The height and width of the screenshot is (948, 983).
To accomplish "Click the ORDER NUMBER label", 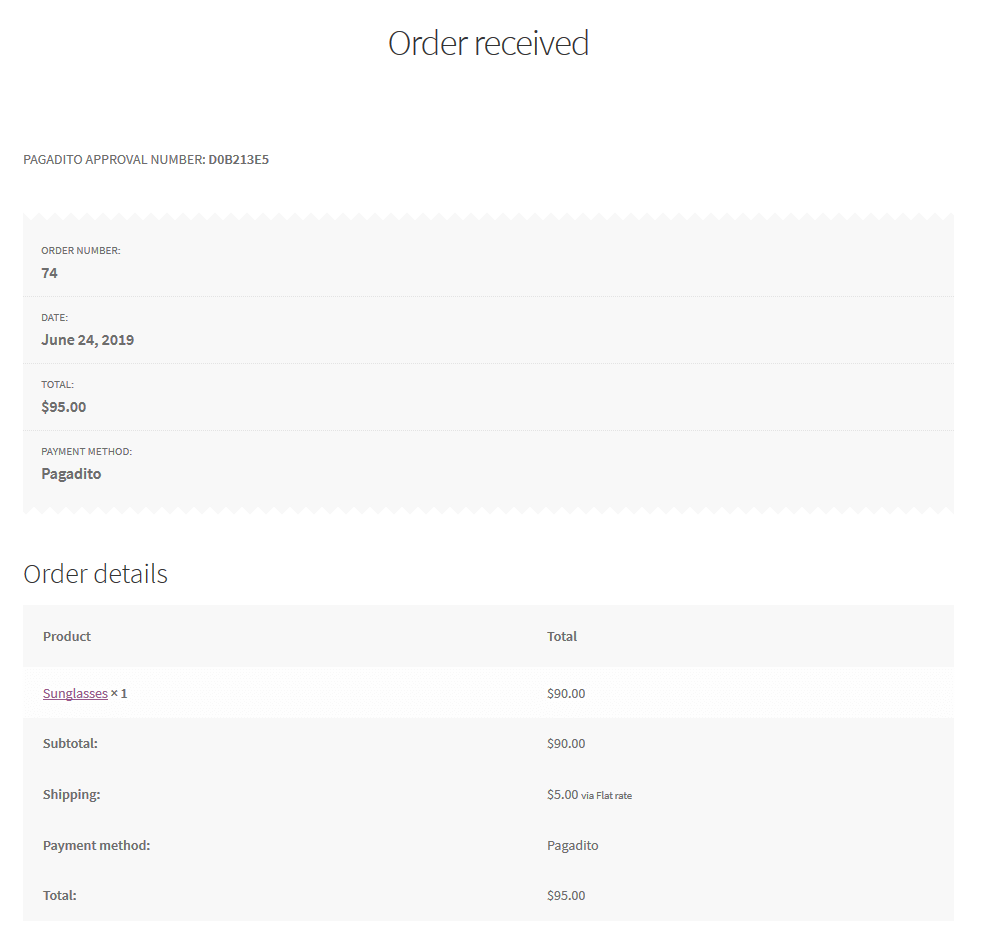I will 80,251.
